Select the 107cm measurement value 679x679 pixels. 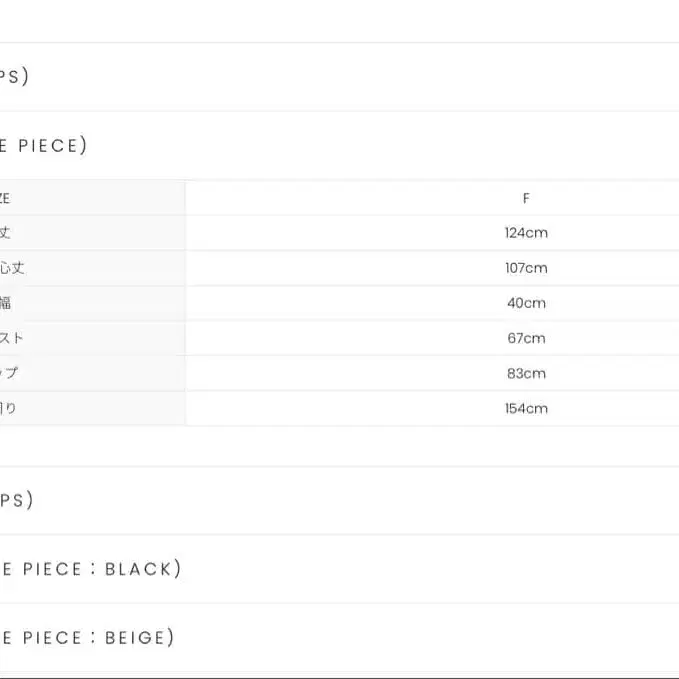(526, 268)
